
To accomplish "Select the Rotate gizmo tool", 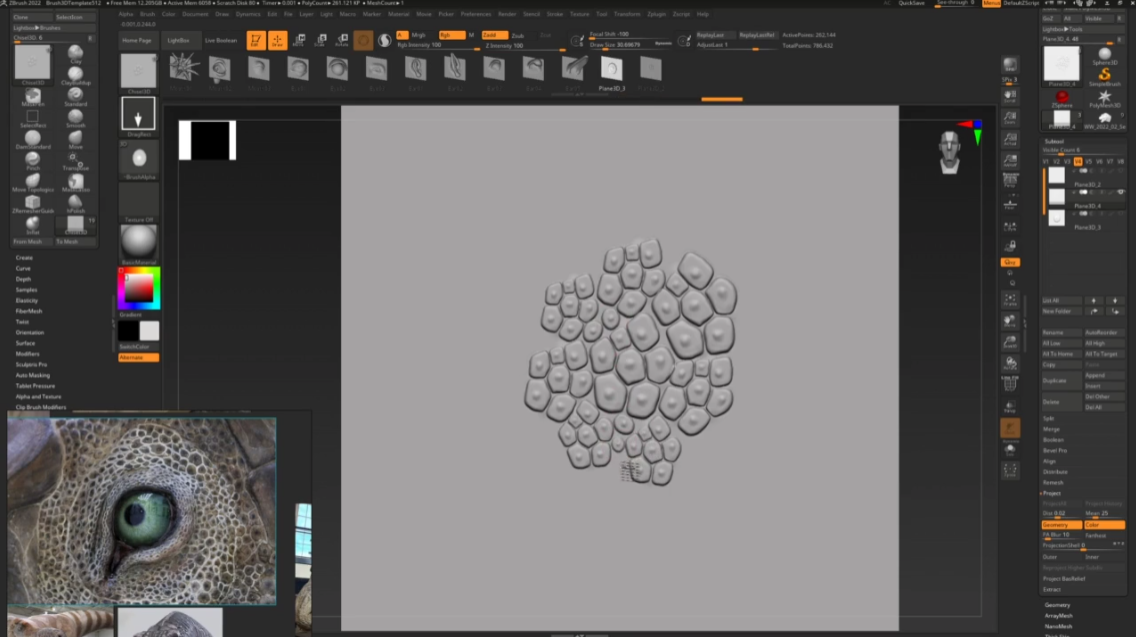I will 343,41.
